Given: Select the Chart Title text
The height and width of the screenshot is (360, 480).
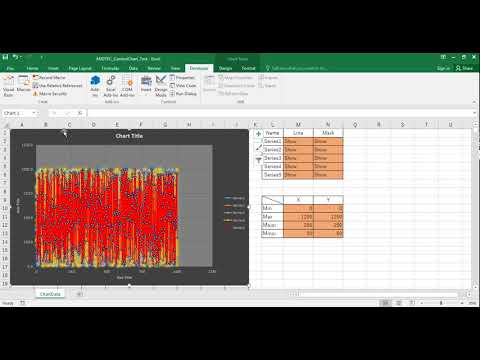Looking at the screenshot, I should tap(129, 136).
